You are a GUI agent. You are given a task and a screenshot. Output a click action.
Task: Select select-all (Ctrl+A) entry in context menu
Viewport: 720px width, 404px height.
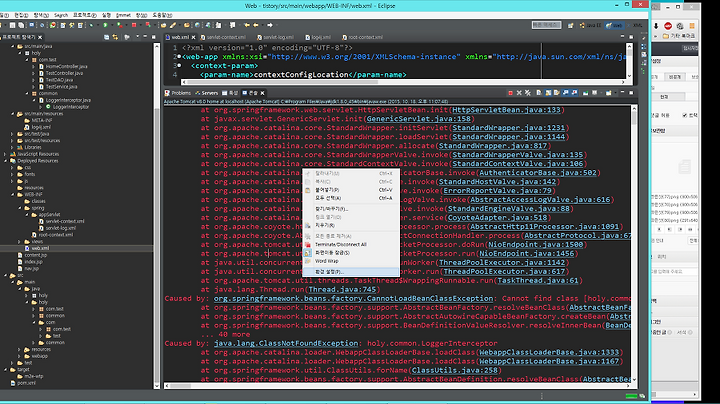click(x=351, y=198)
